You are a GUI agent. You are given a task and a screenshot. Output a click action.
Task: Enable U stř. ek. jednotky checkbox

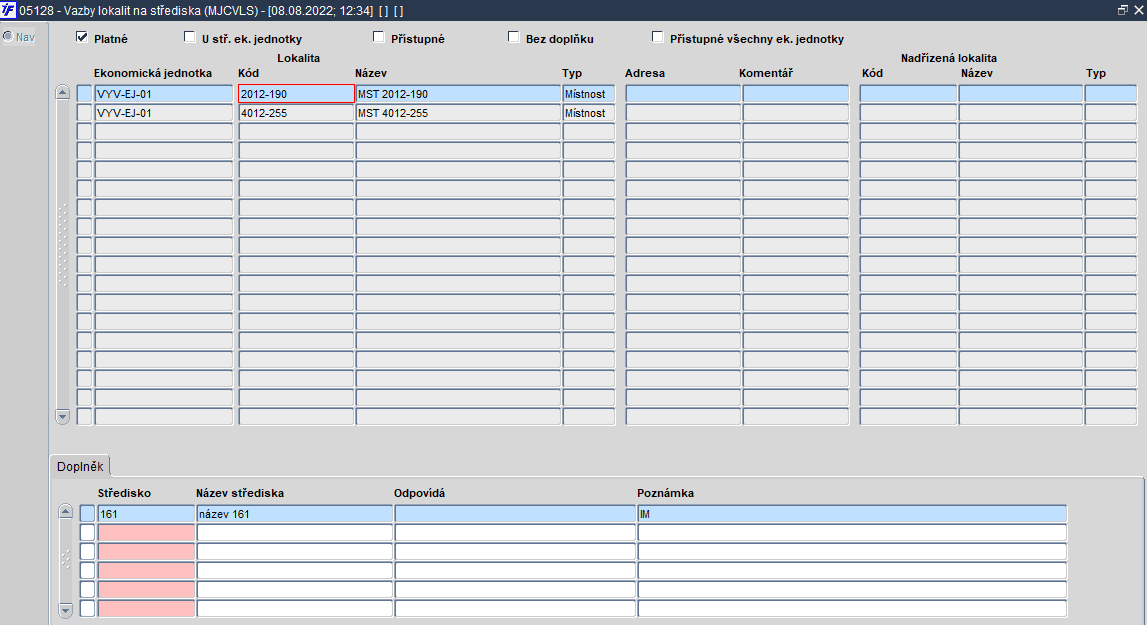(x=189, y=37)
